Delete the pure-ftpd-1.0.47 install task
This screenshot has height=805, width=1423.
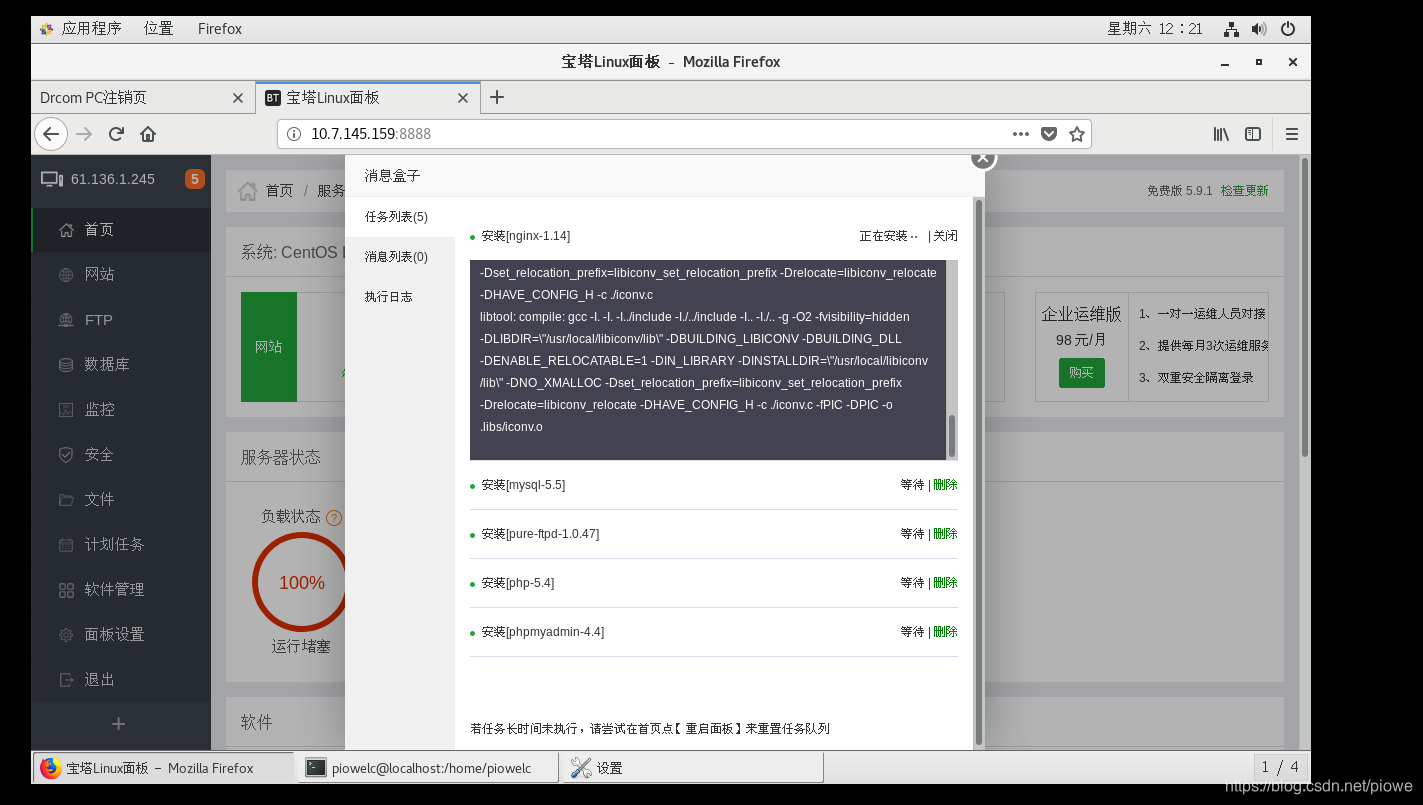(945, 534)
